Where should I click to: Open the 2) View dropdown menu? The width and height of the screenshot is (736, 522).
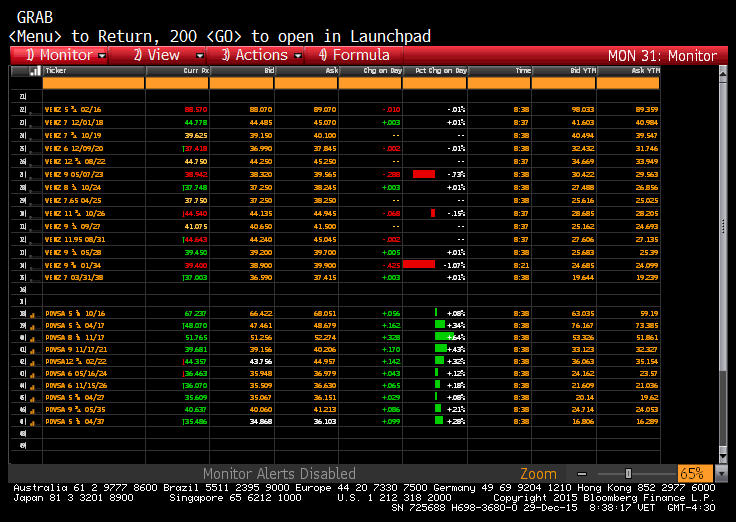[x=157, y=55]
